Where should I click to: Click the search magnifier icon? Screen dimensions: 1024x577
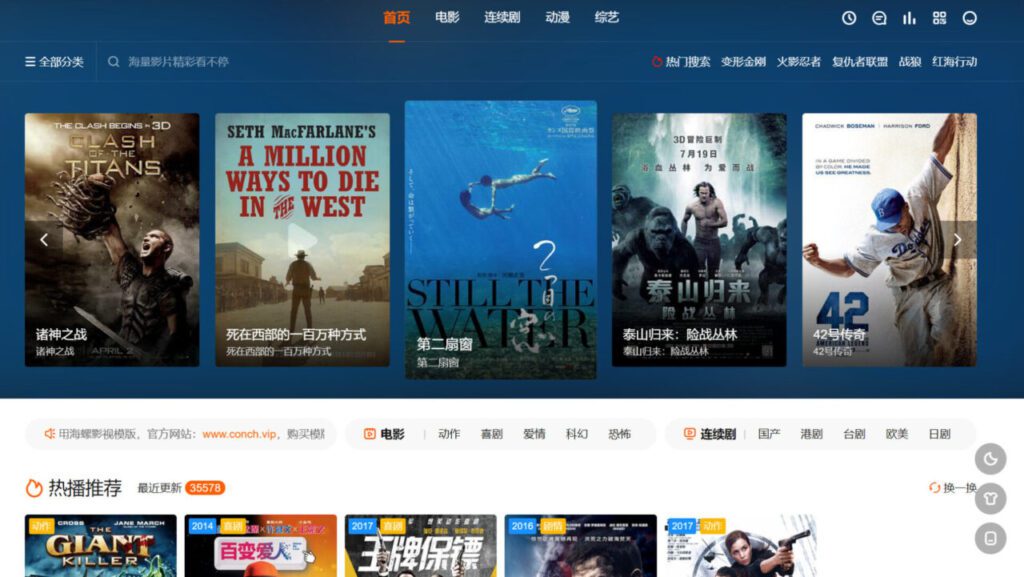(x=114, y=62)
